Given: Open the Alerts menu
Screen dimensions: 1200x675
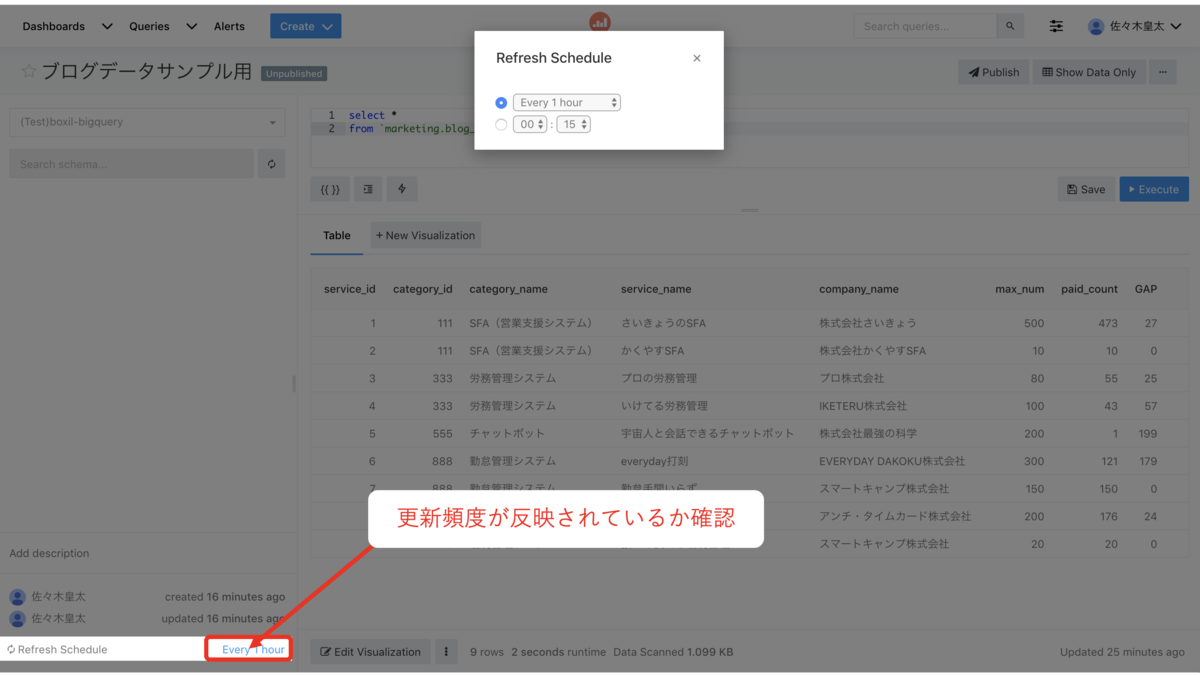Looking at the screenshot, I should pos(229,26).
